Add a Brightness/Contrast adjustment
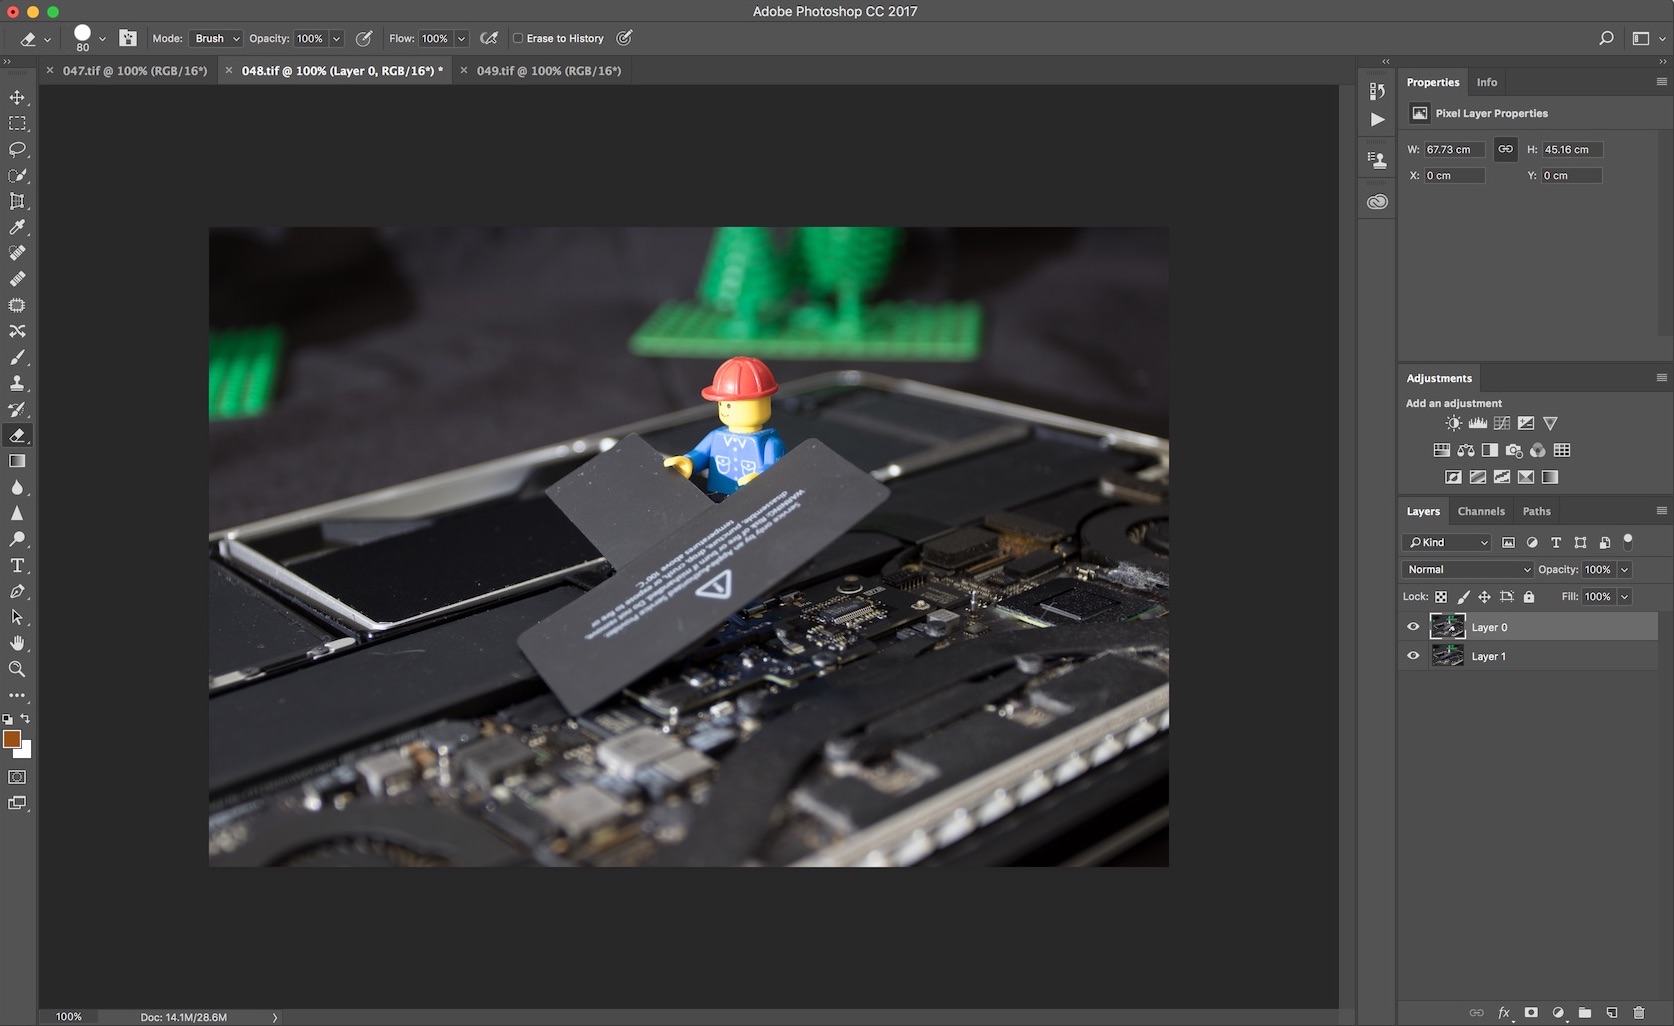This screenshot has height=1026, width=1674. pyautogui.click(x=1453, y=423)
